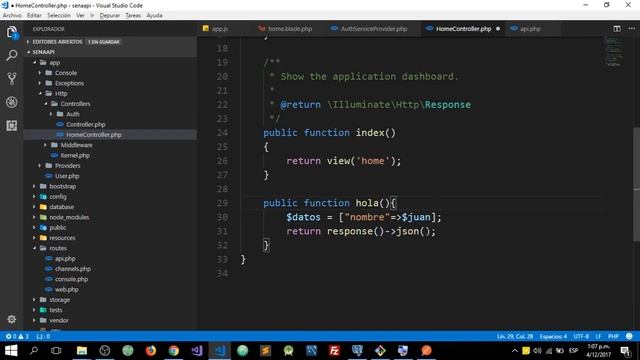Split the editor with toolbar icon
The height and width of the screenshot is (360, 640).
(x=617, y=29)
